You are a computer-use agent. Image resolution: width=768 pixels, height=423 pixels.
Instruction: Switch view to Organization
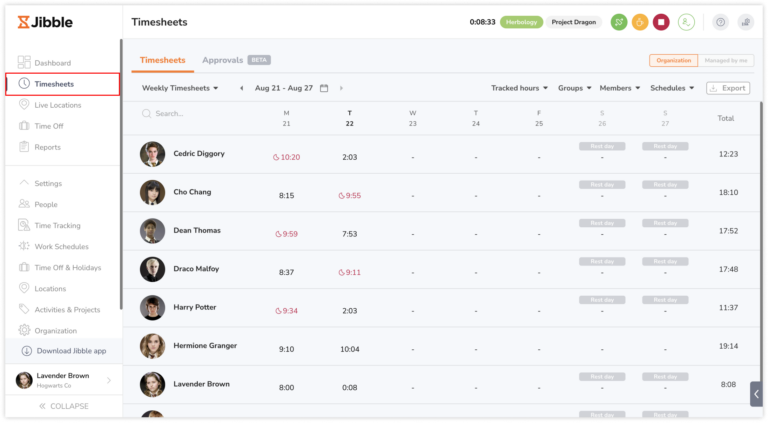point(672,61)
